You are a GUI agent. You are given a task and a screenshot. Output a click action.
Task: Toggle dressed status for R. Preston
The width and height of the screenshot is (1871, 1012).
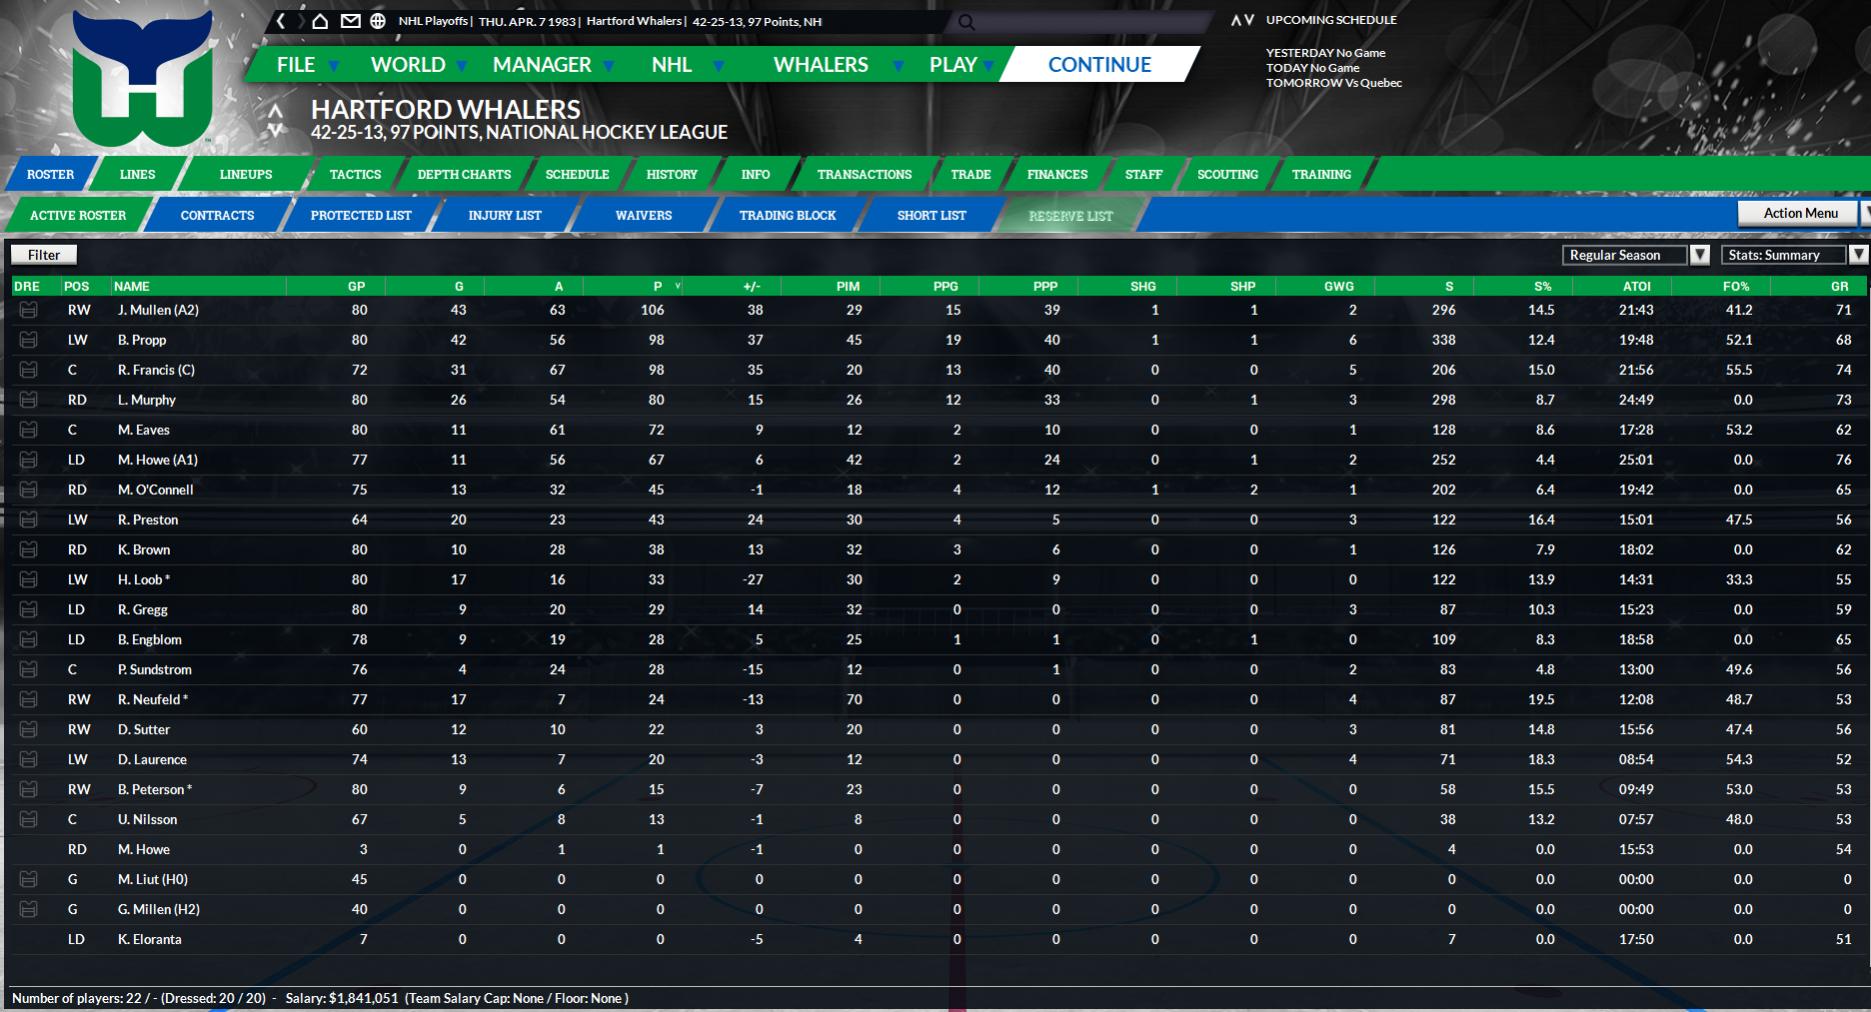[x=28, y=520]
